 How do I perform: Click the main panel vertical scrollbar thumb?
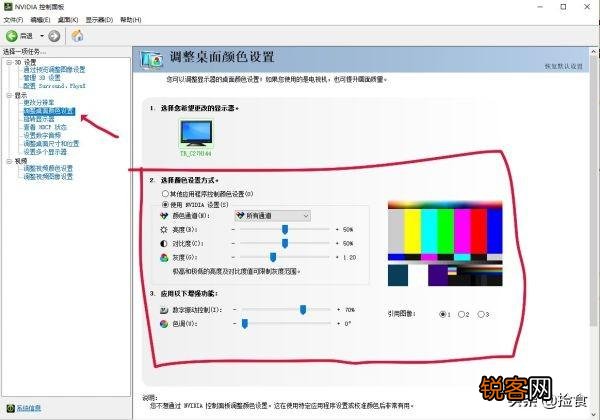click(x=594, y=191)
